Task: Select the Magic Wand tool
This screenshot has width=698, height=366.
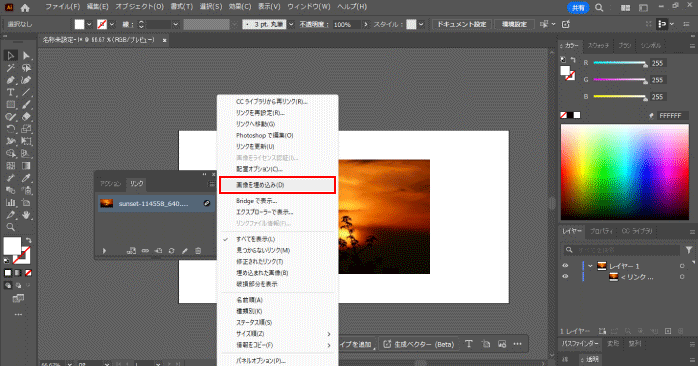Action: (11, 68)
